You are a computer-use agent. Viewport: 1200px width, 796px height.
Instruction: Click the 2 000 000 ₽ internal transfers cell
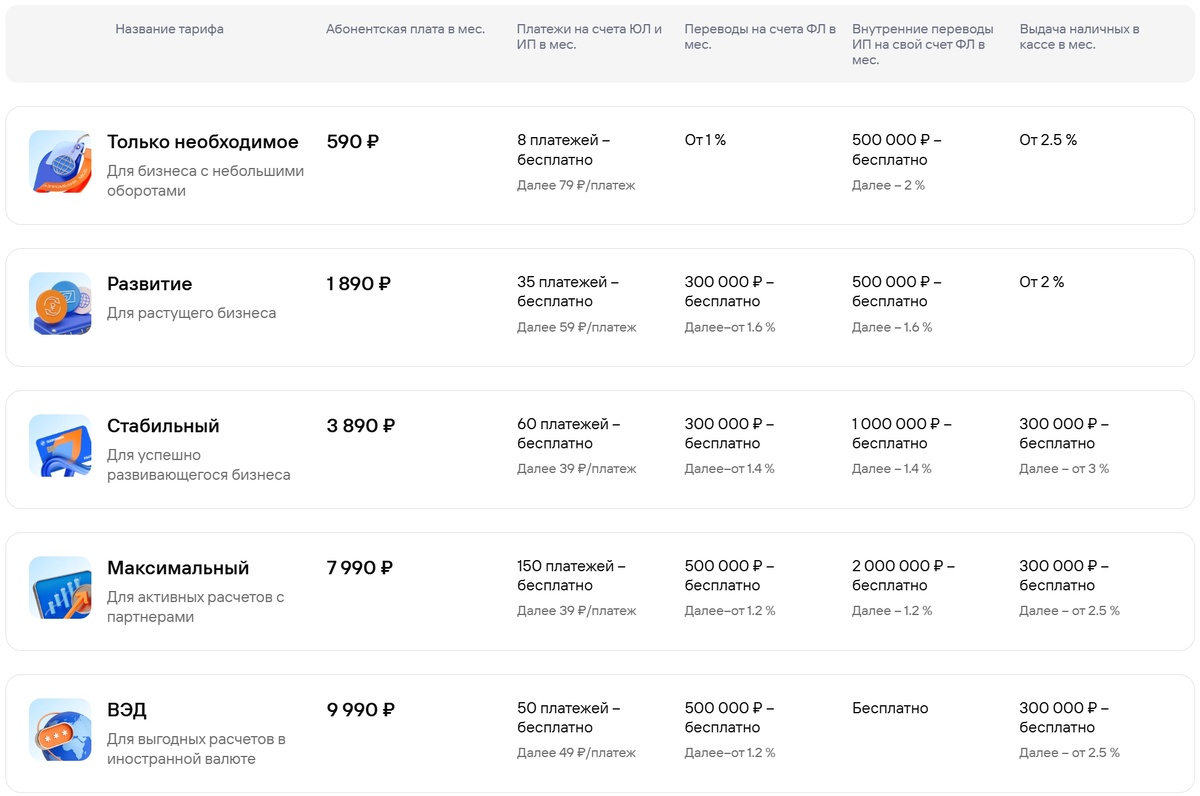click(x=901, y=576)
